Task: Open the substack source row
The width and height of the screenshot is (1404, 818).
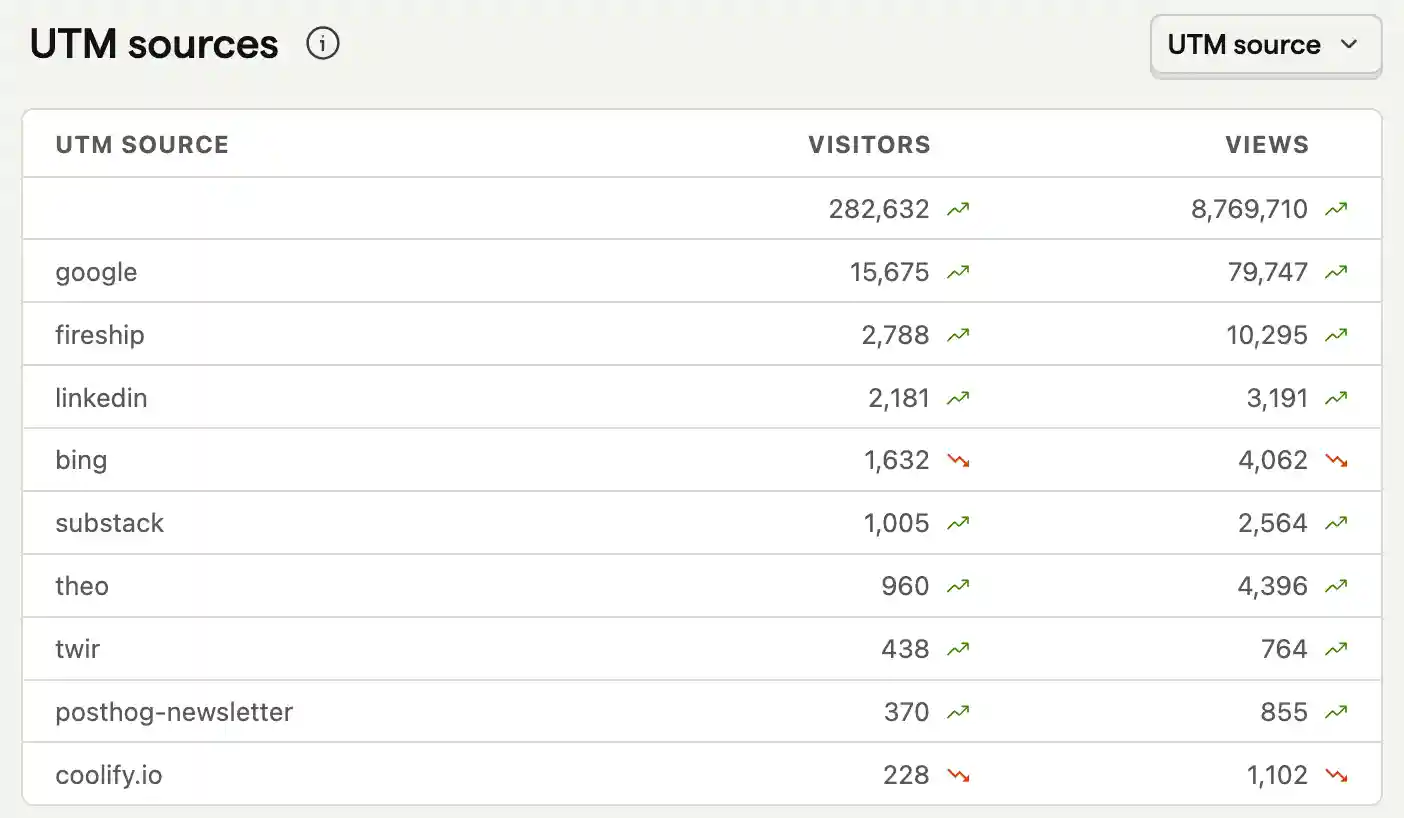Action: pos(109,523)
